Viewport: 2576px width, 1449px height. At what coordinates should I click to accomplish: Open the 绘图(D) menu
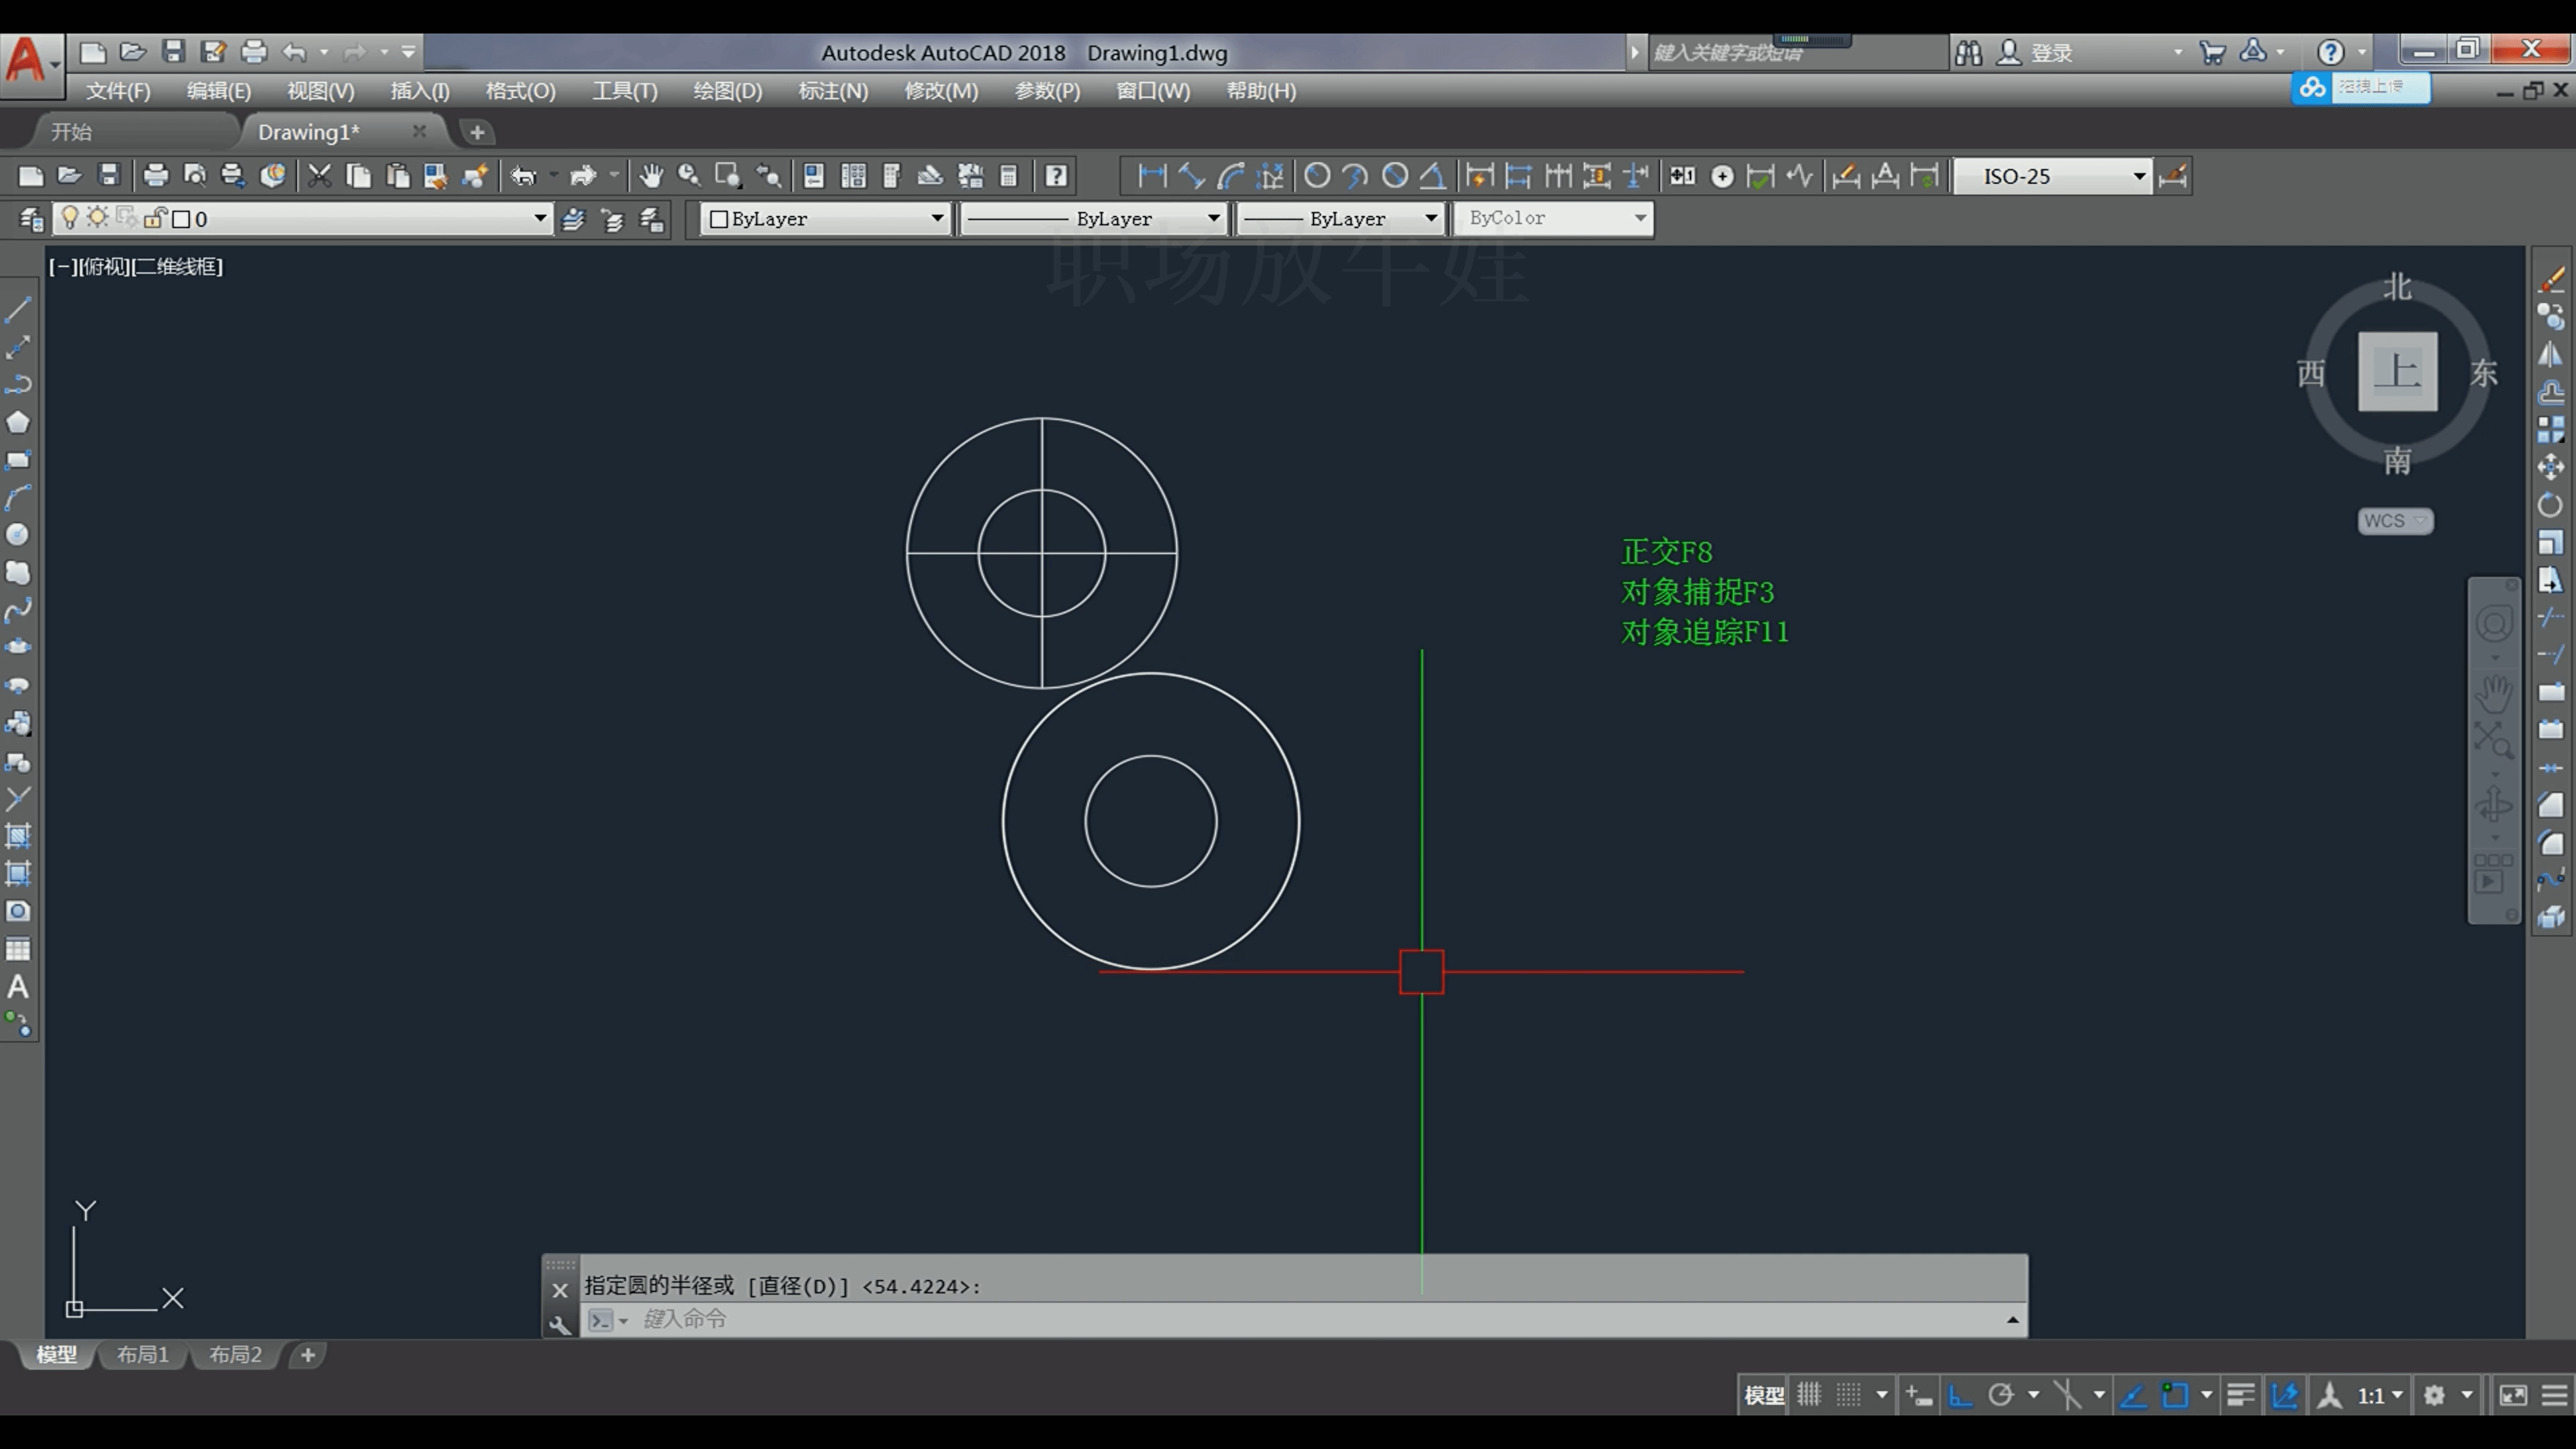point(727,91)
